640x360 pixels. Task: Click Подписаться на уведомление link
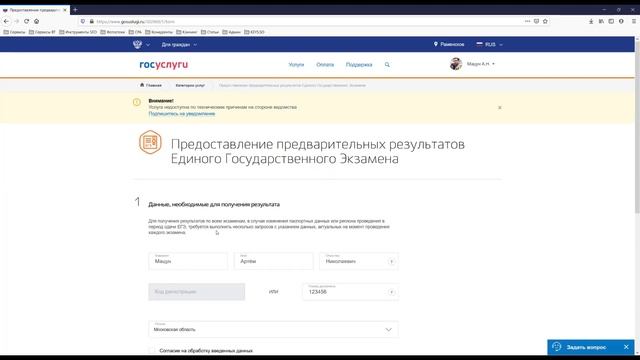click(182, 114)
